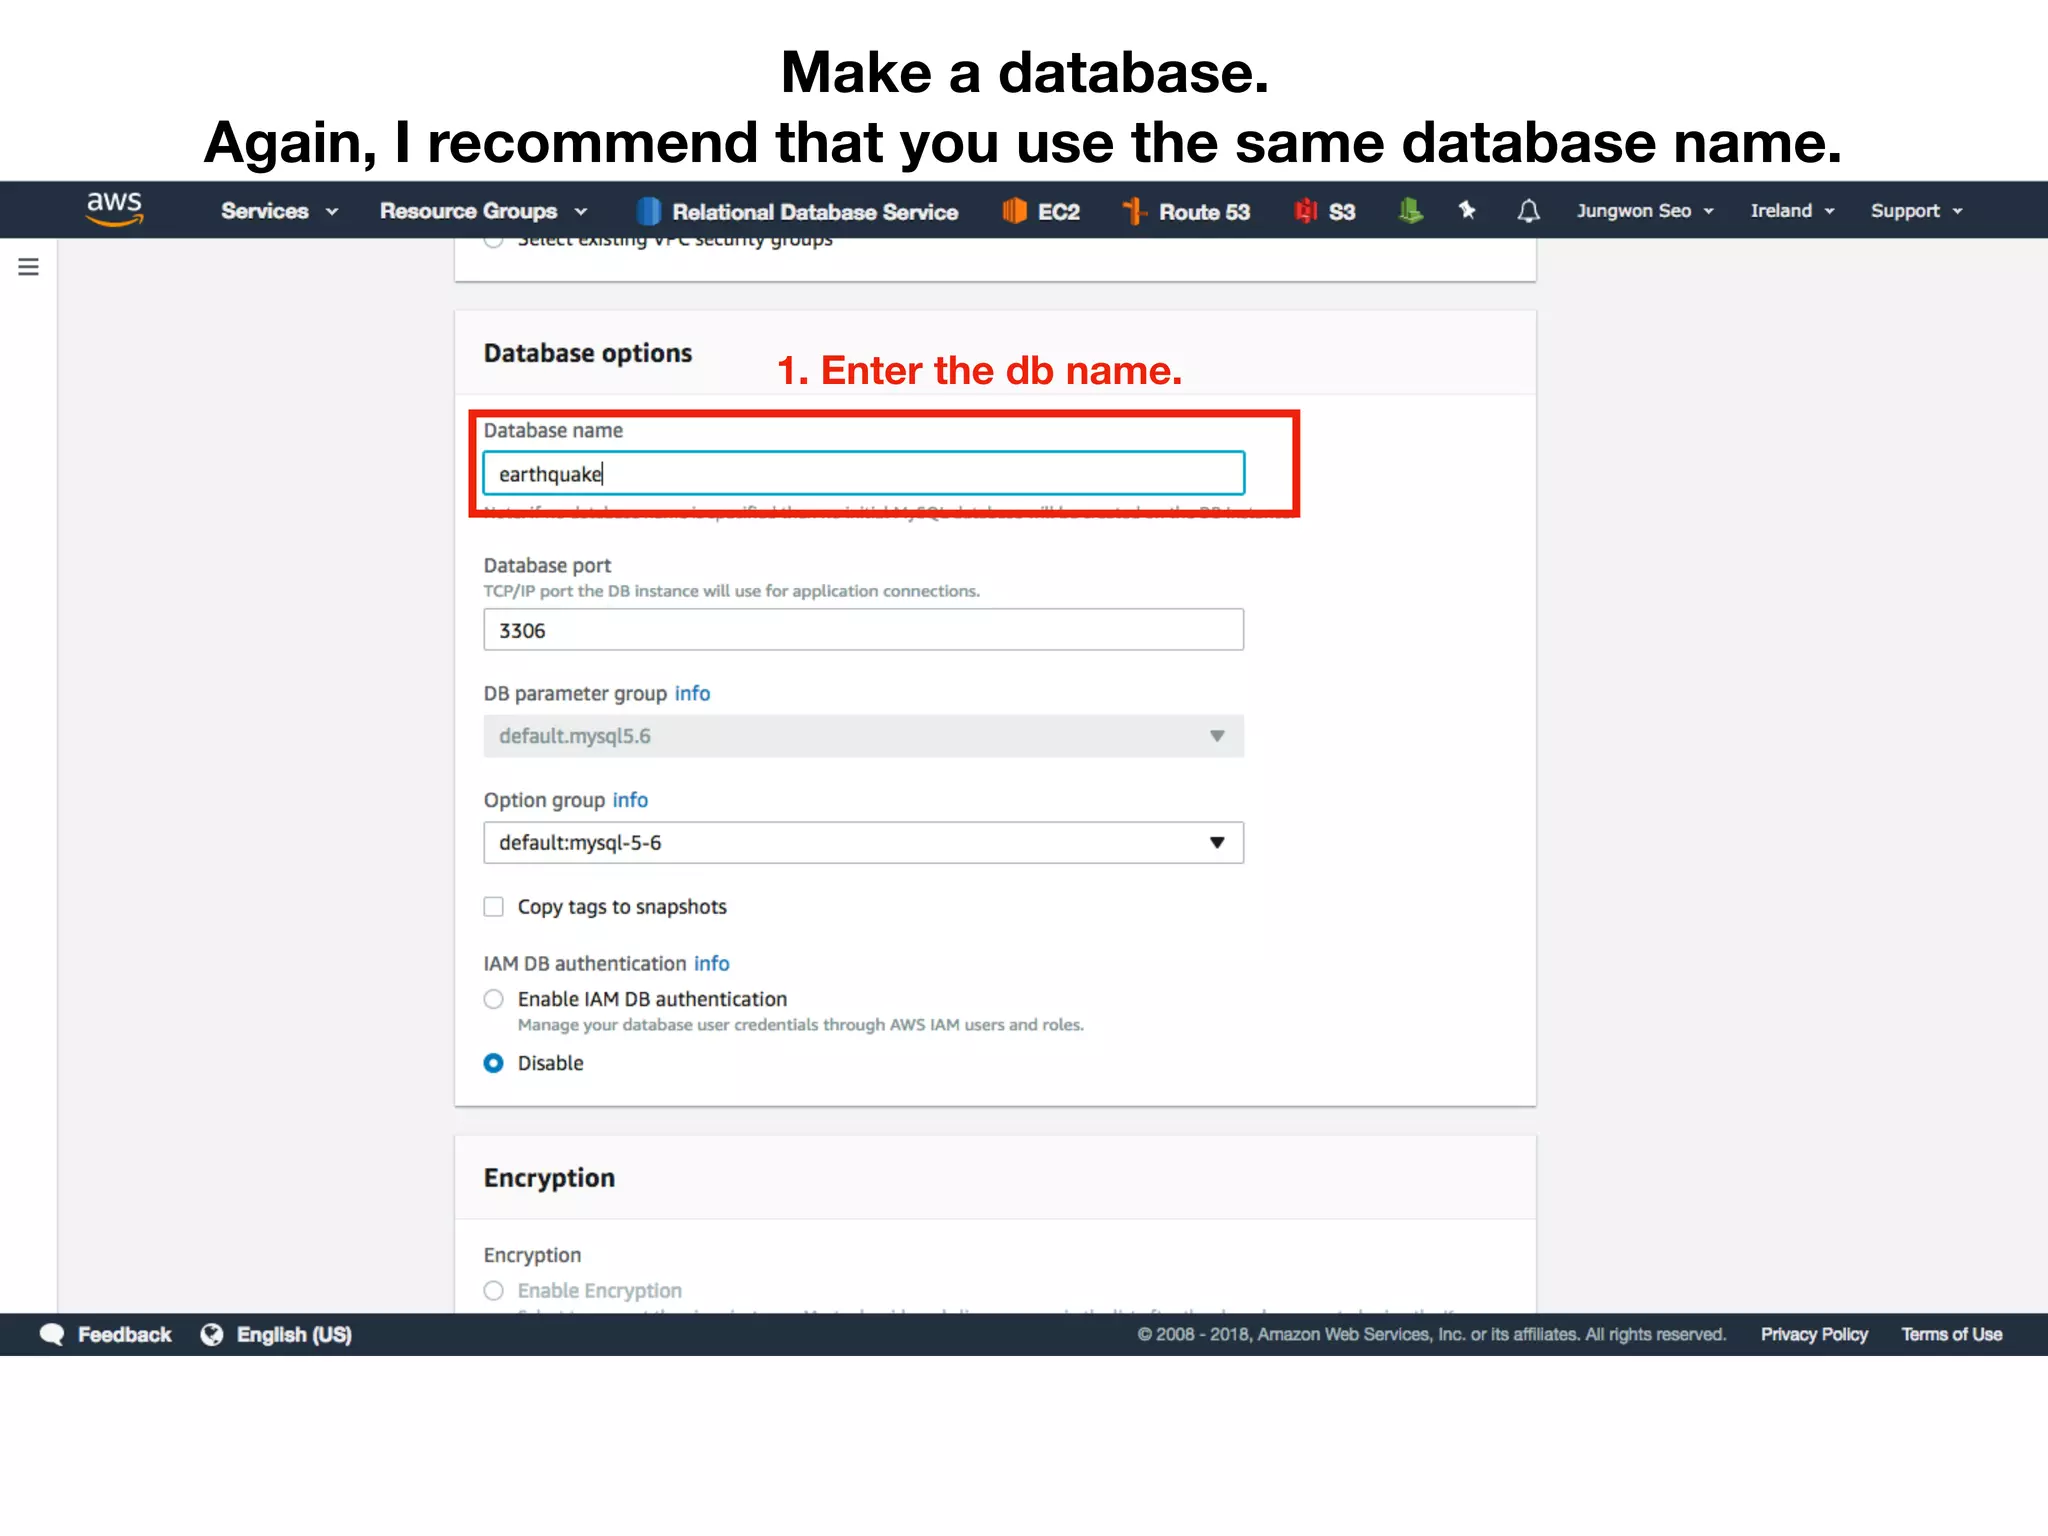Check Copy tags to snapshots
2048x1536 pixels.
pyautogui.click(x=493, y=907)
